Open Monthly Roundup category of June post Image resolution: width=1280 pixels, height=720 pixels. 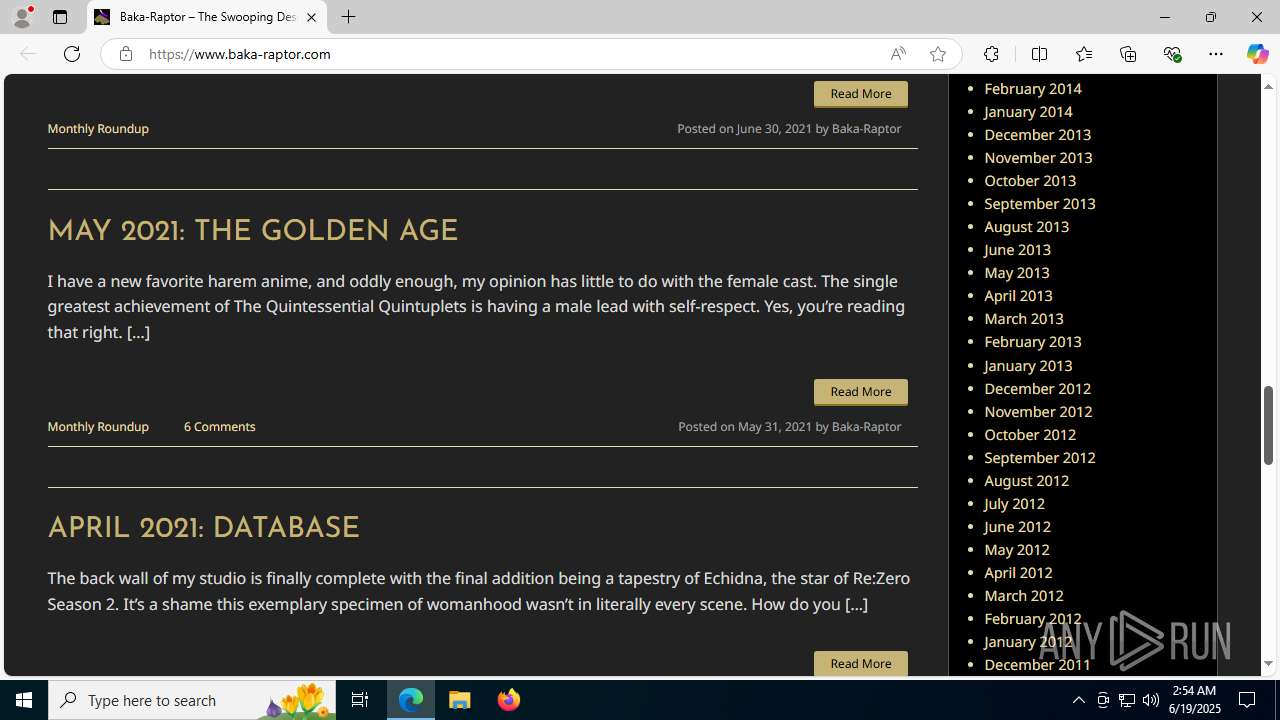point(98,129)
